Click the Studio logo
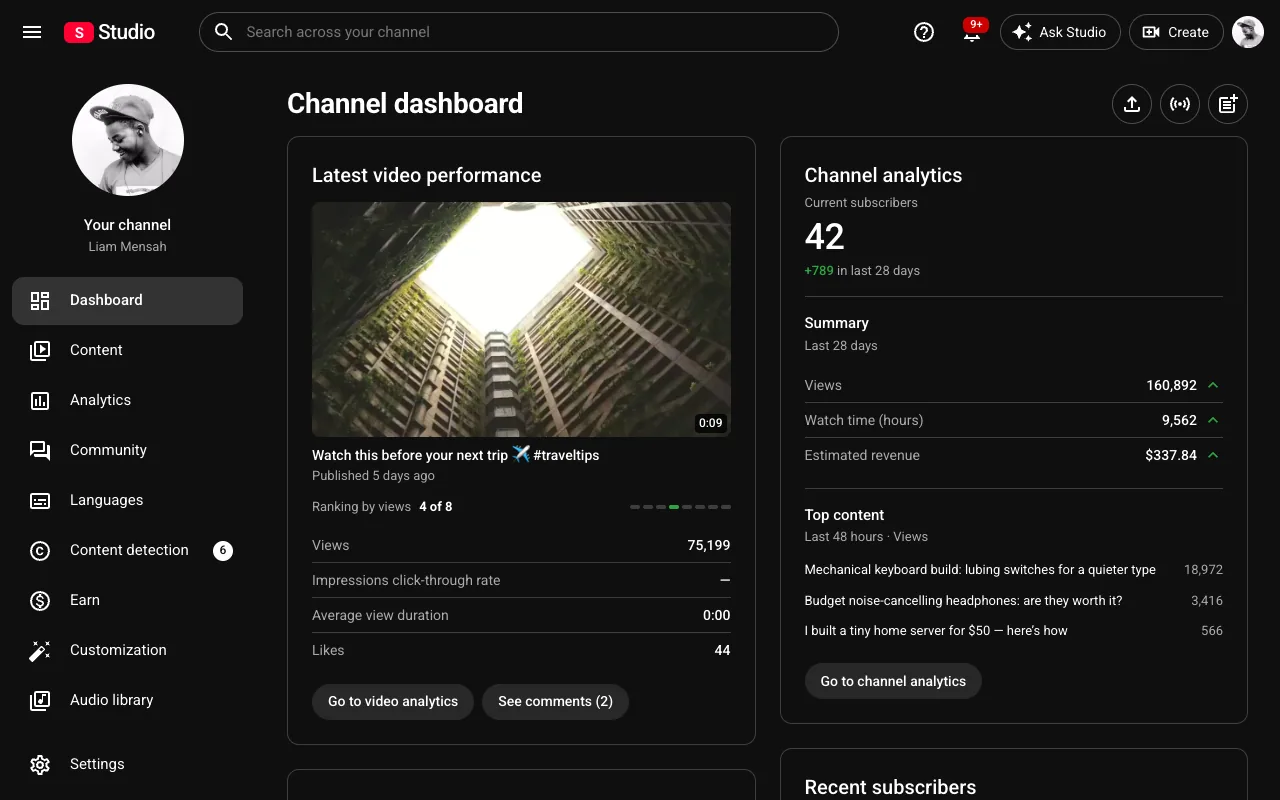This screenshot has width=1280, height=800. [x=109, y=32]
